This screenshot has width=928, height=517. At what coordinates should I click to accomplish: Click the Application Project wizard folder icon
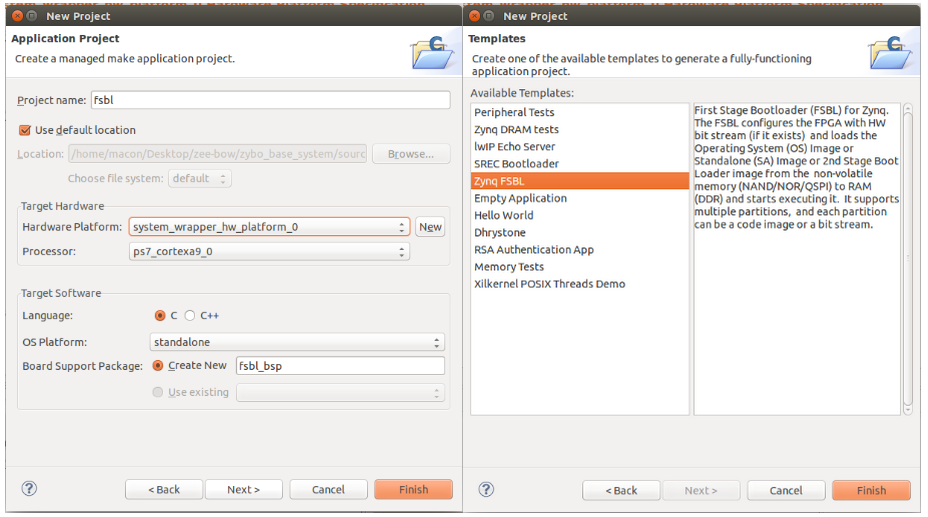[x=433, y=53]
